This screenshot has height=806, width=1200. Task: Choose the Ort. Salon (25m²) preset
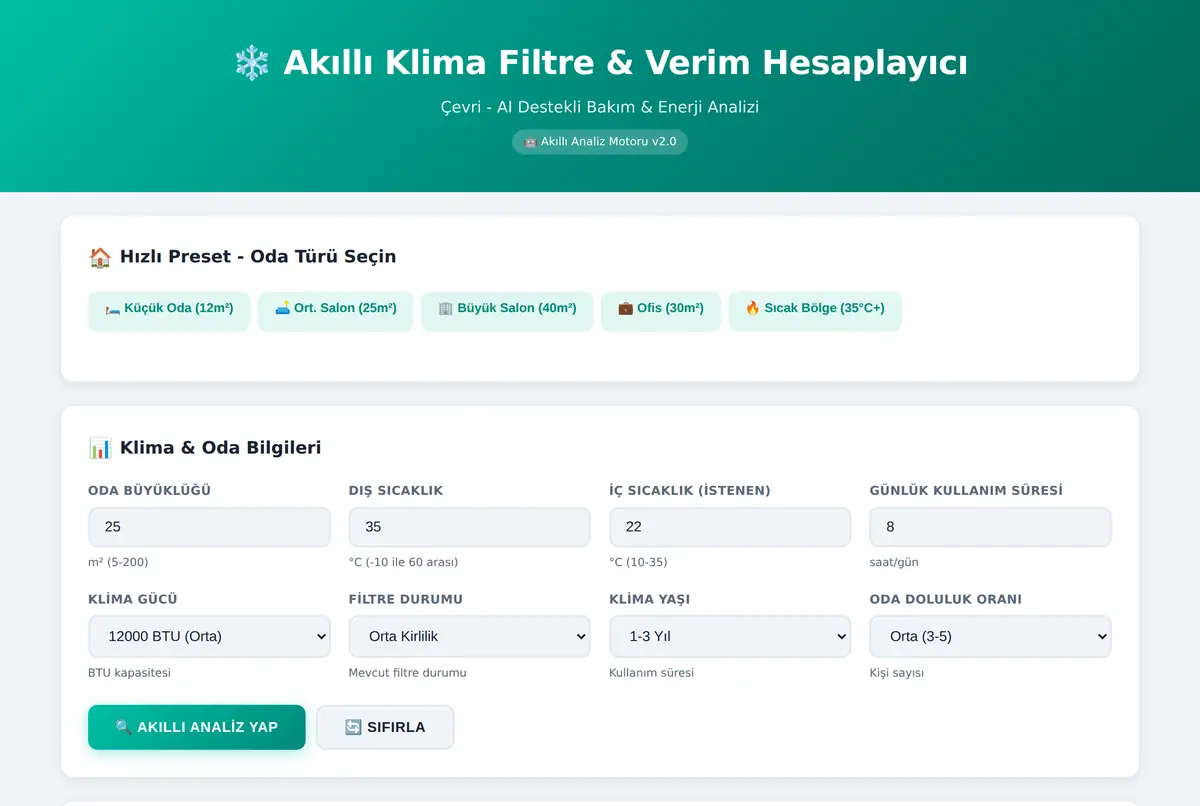click(336, 309)
